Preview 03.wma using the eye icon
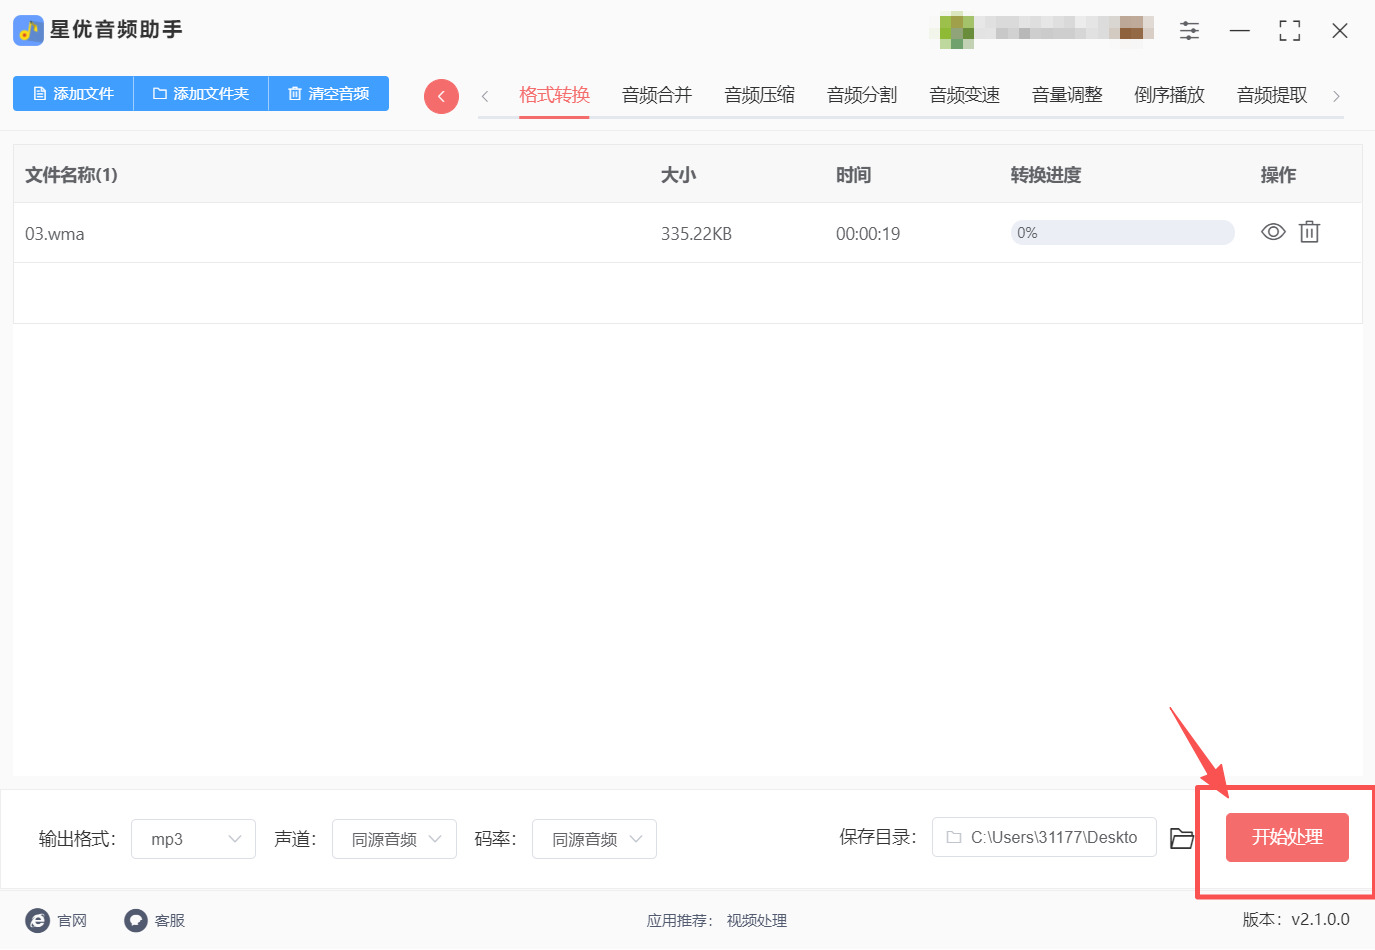This screenshot has height=950, width=1375. click(x=1272, y=231)
